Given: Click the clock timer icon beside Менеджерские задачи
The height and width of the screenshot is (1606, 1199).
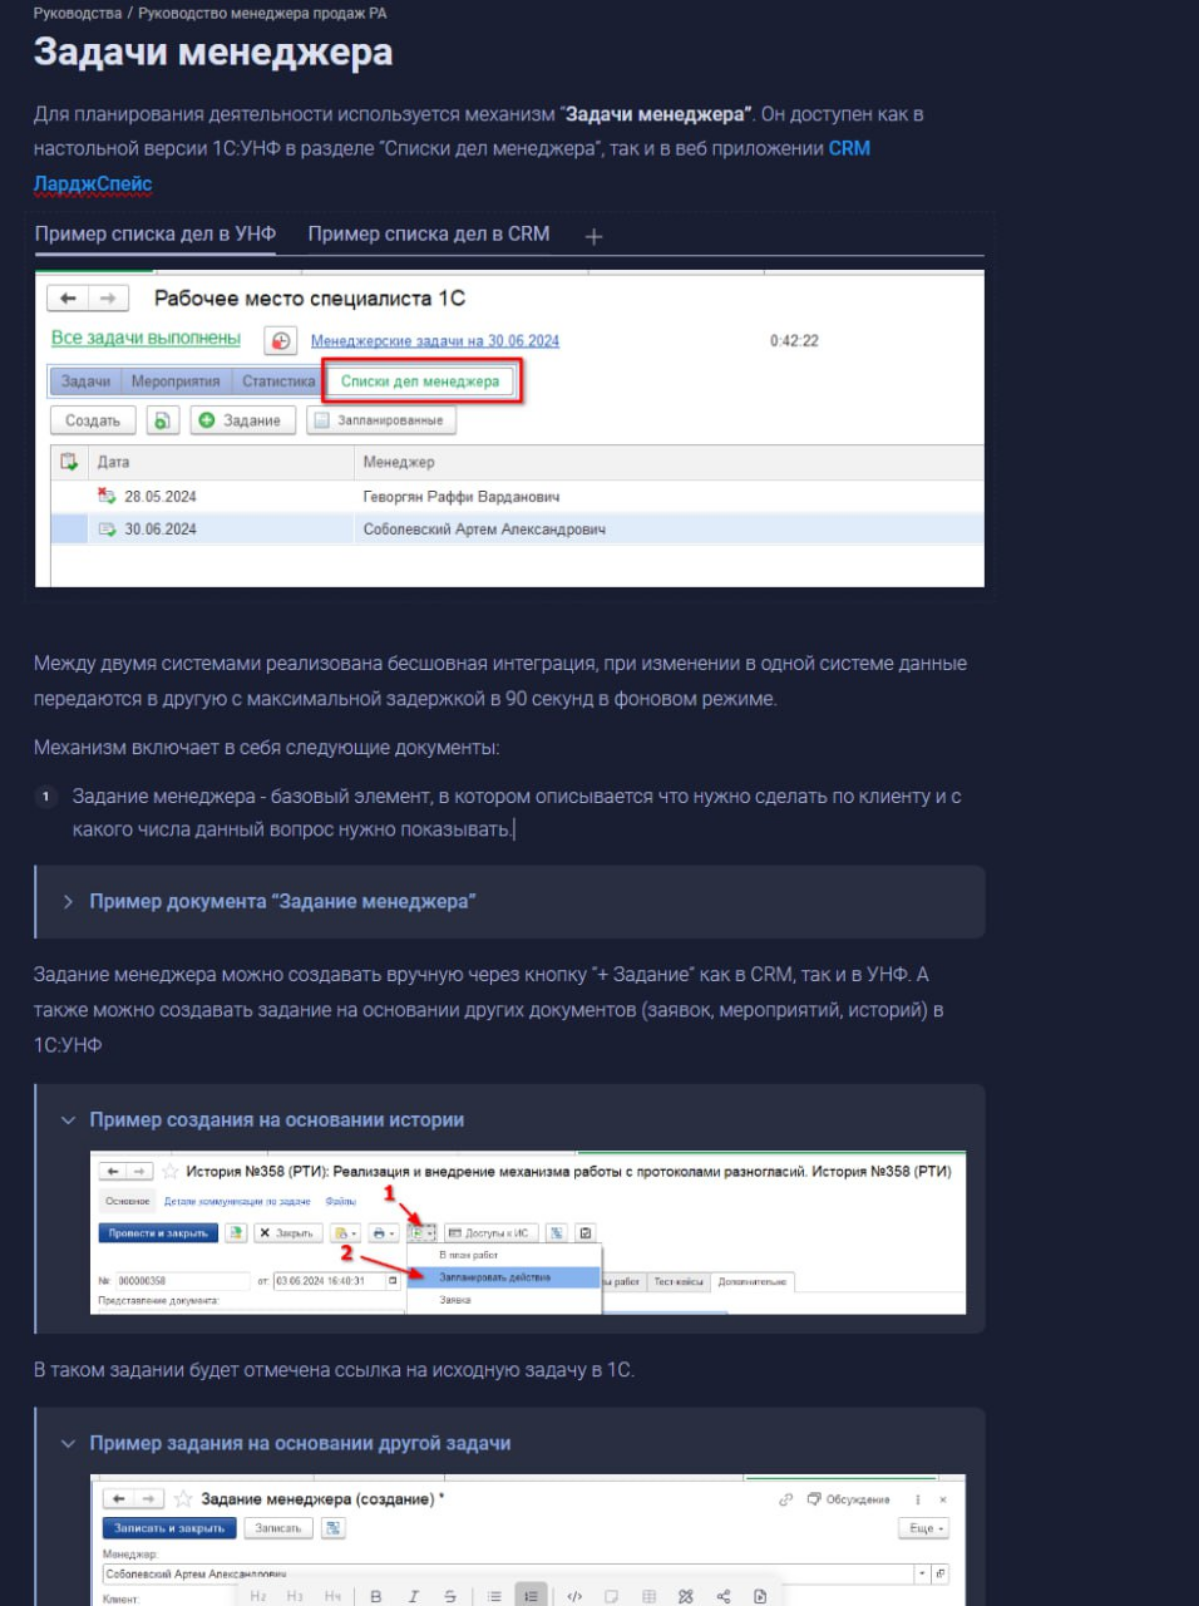Looking at the screenshot, I should click(x=281, y=341).
